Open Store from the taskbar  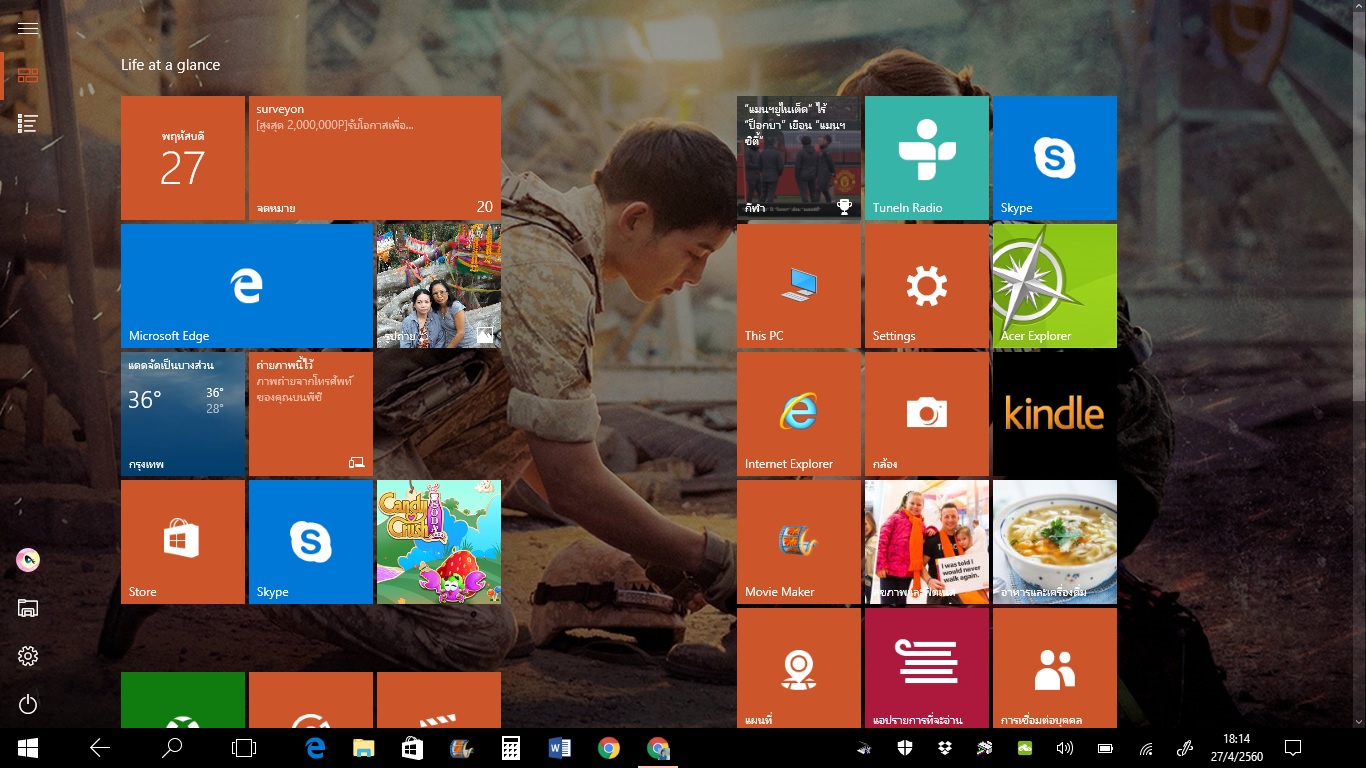coord(412,748)
